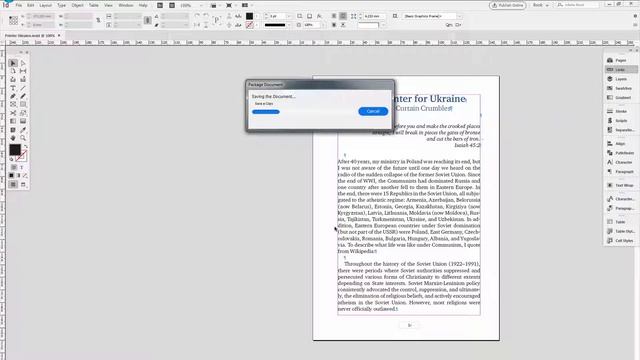The height and width of the screenshot is (360, 640).
Task: Click the page number marker below text
Action: [x=409, y=325]
